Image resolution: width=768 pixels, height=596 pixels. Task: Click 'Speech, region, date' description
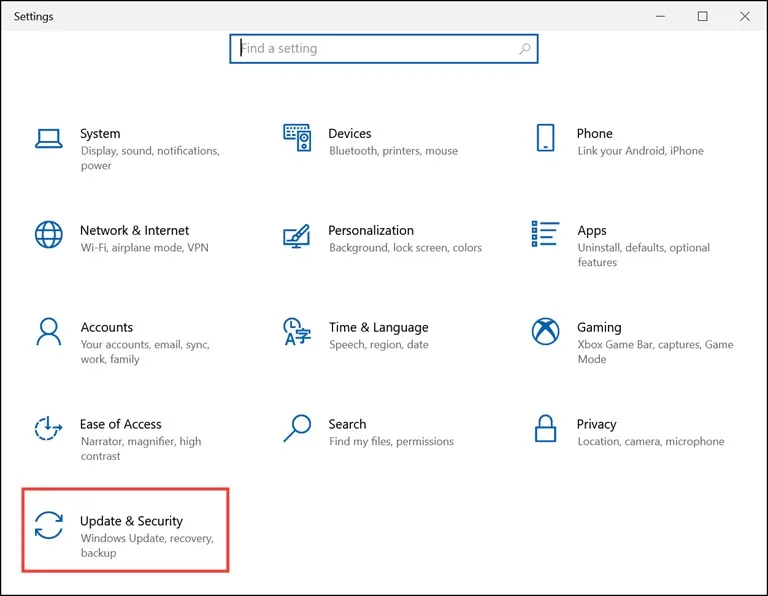[x=379, y=345]
